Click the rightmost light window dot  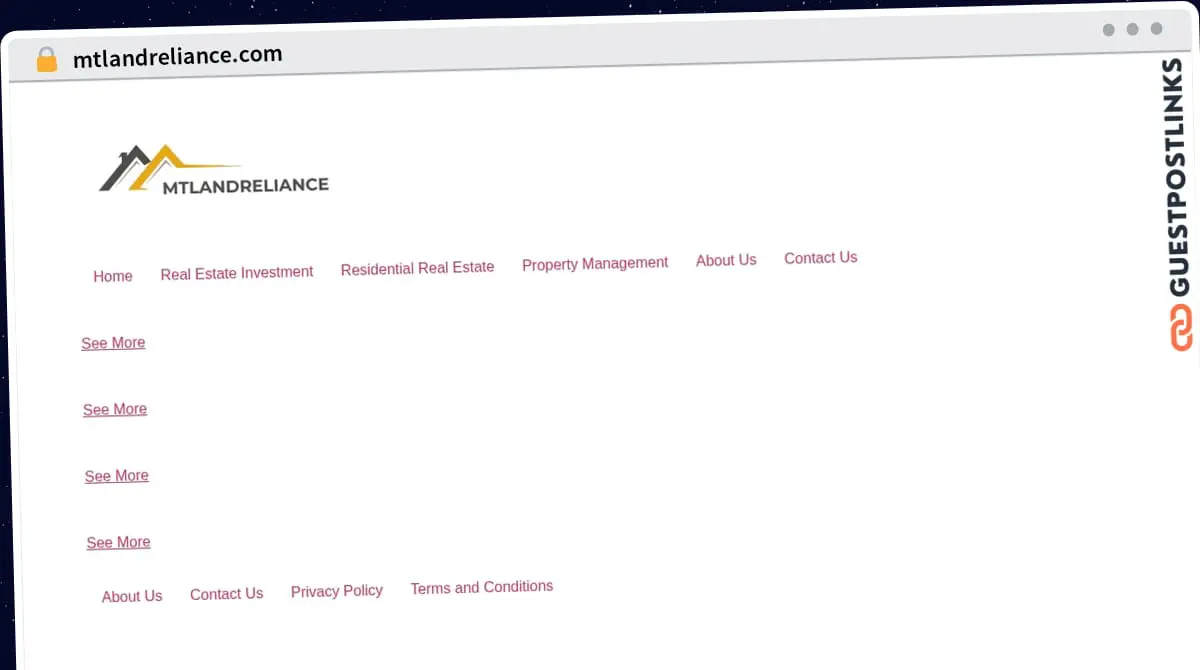click(1157, 30)
